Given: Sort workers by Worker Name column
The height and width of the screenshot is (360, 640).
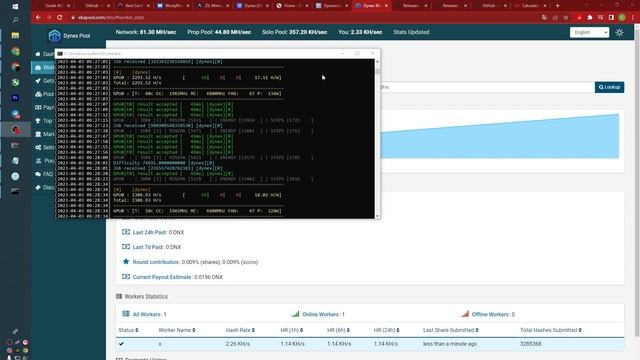Looking at the screenshot, I should tap(177, 330).
